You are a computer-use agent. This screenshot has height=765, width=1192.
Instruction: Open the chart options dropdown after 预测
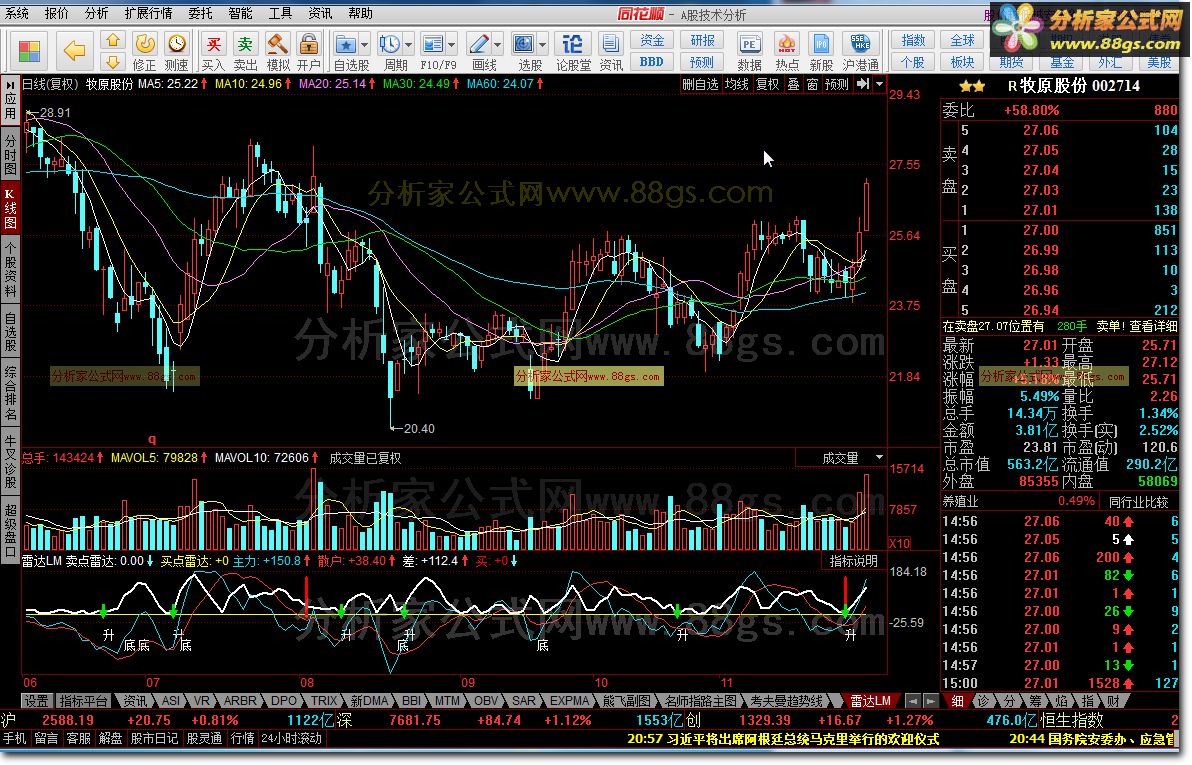click(880, 84)
